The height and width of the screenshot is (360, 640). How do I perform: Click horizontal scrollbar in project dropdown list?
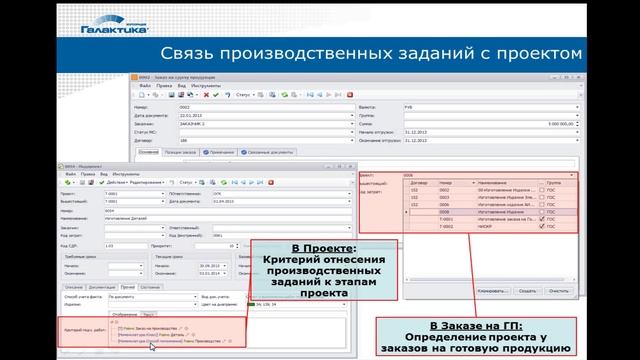pos(487,280)
